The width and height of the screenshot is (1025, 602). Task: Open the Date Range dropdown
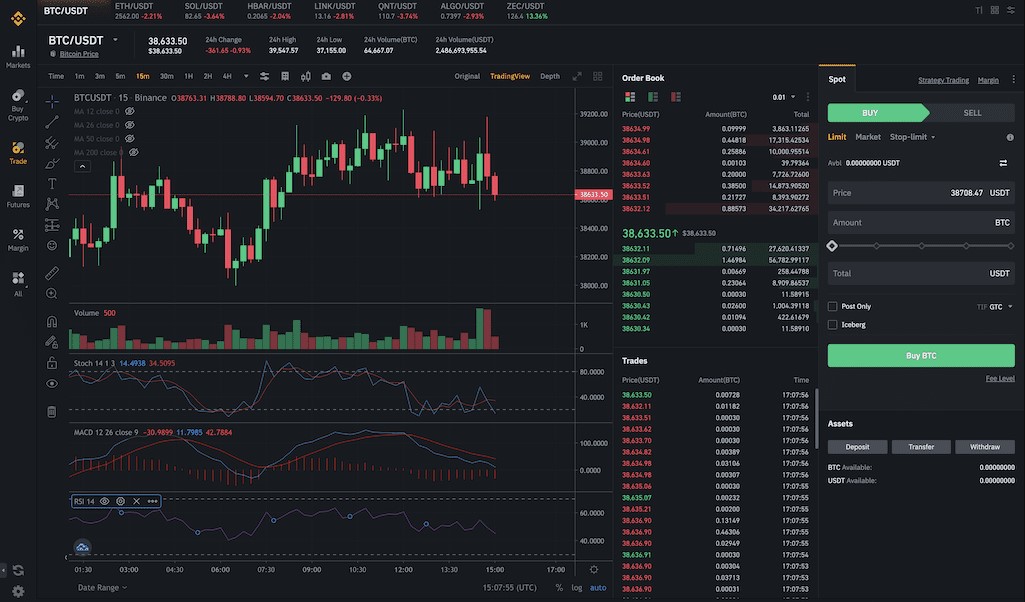(x=102, y=588)
